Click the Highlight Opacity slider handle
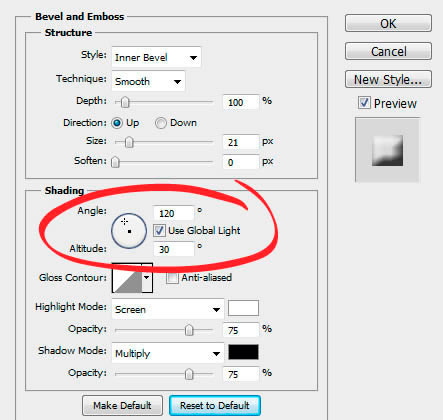443x420 pixels. 189,330
